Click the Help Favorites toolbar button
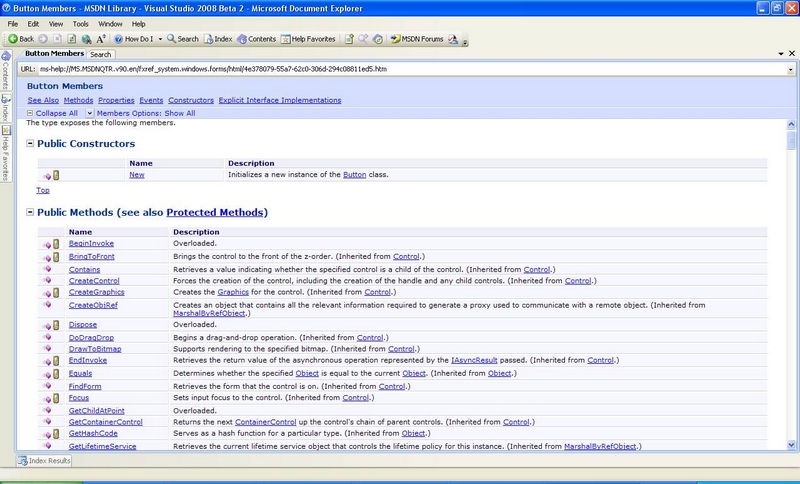800x484 pixels. 306,39
